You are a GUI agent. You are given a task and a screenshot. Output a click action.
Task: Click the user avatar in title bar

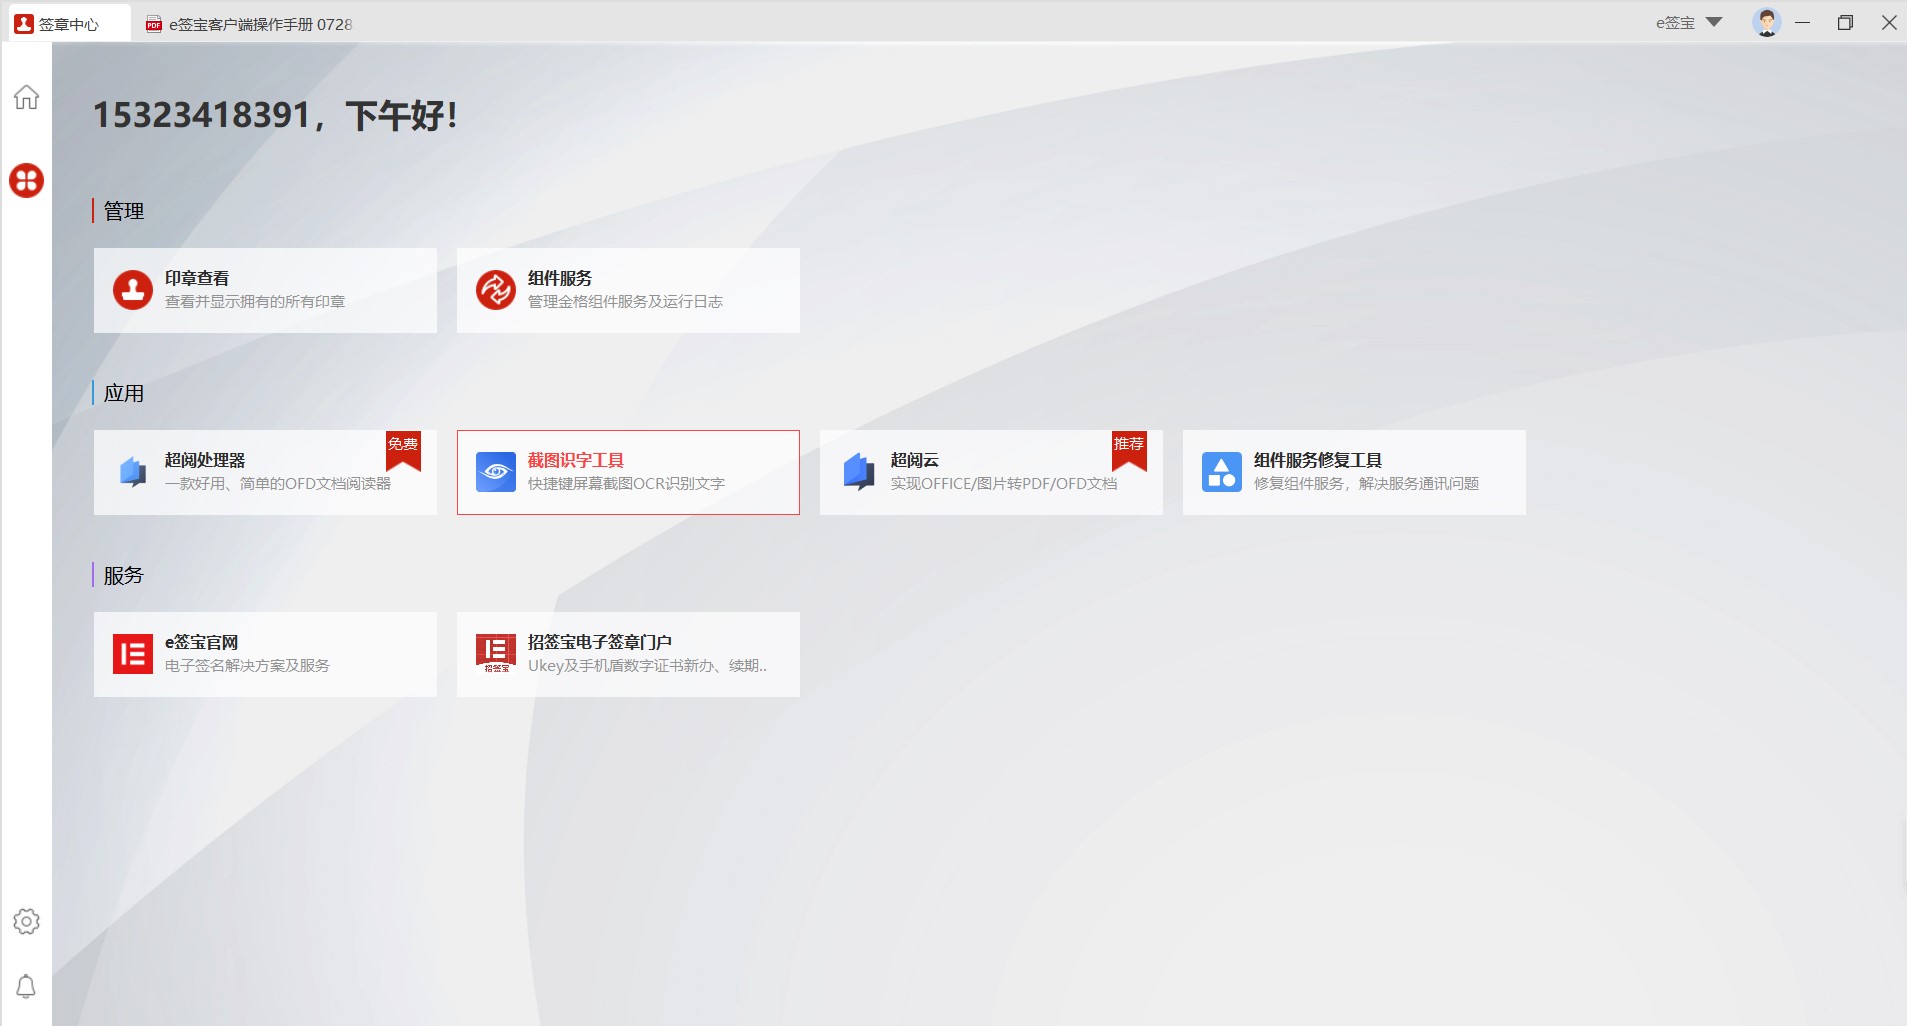point(1766,22)
